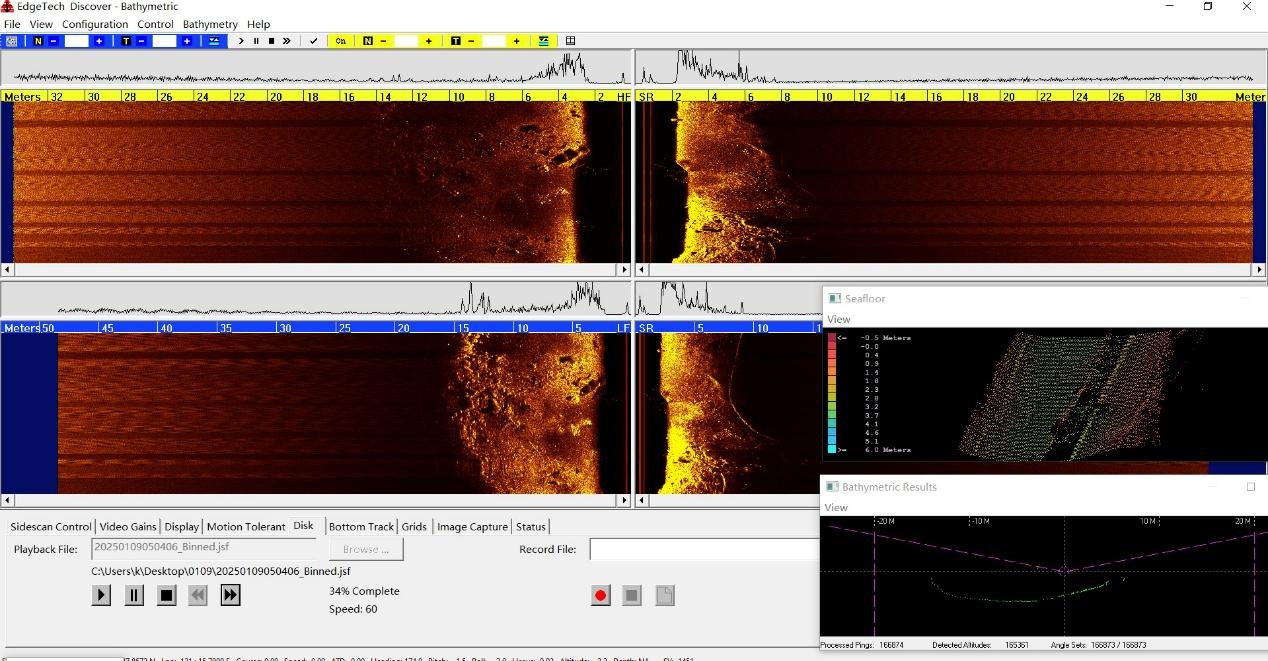Open the Configuration menu
1268x661 pixels.
tap(95, 24)
